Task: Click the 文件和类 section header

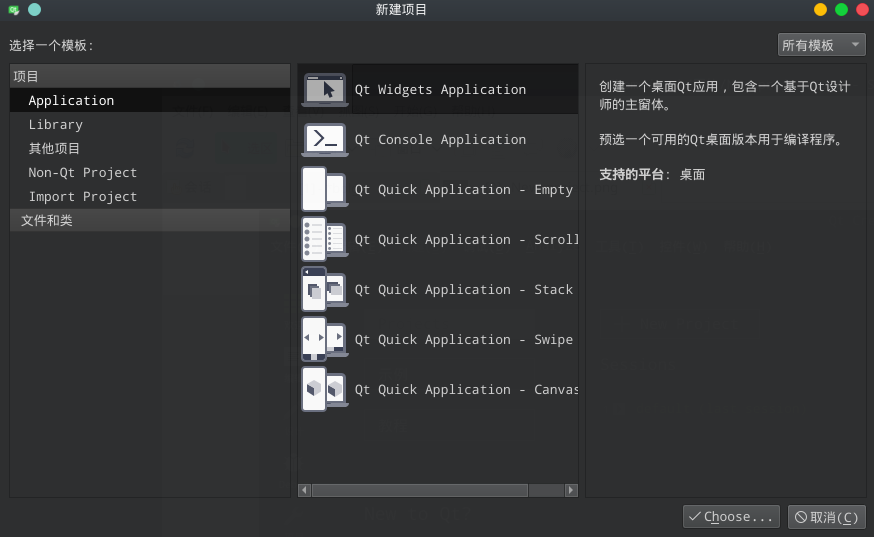Action: [x=46, y=221]
